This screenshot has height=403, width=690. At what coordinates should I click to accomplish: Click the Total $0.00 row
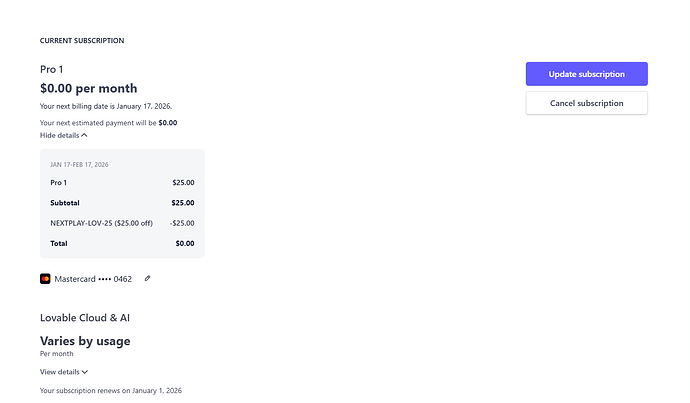(122, 243)
